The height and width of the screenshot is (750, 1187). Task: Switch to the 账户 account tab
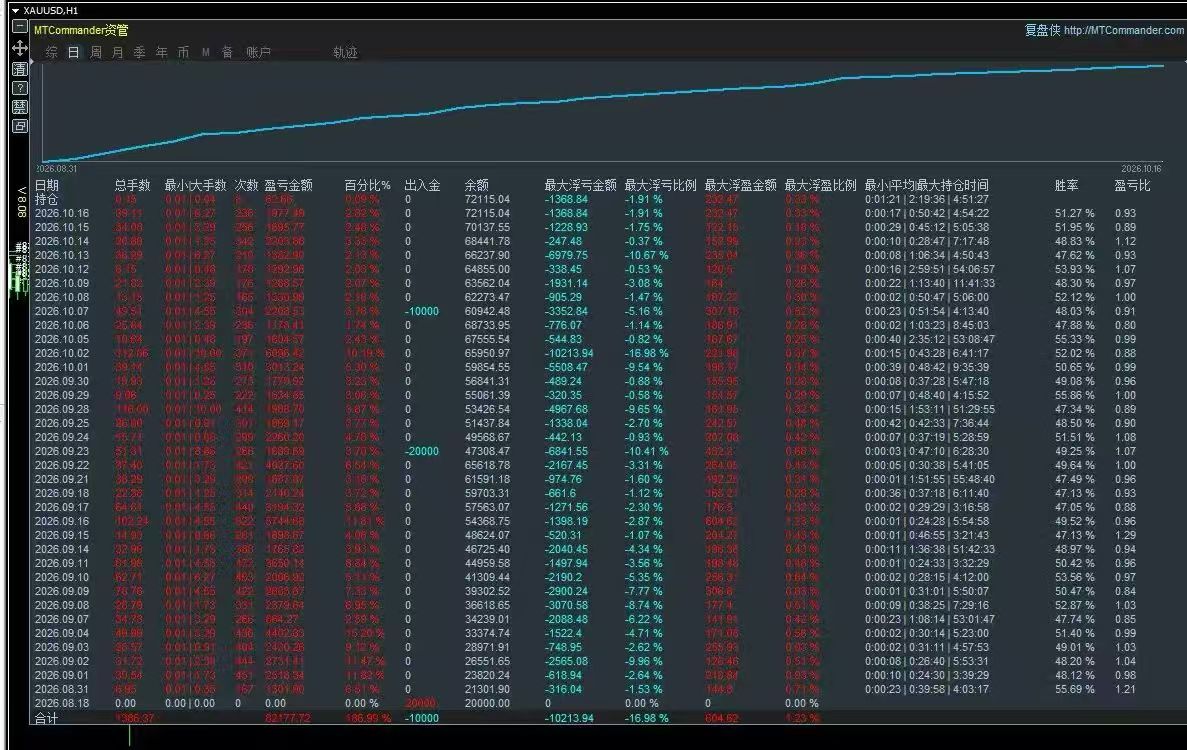[x=258, y=52]
